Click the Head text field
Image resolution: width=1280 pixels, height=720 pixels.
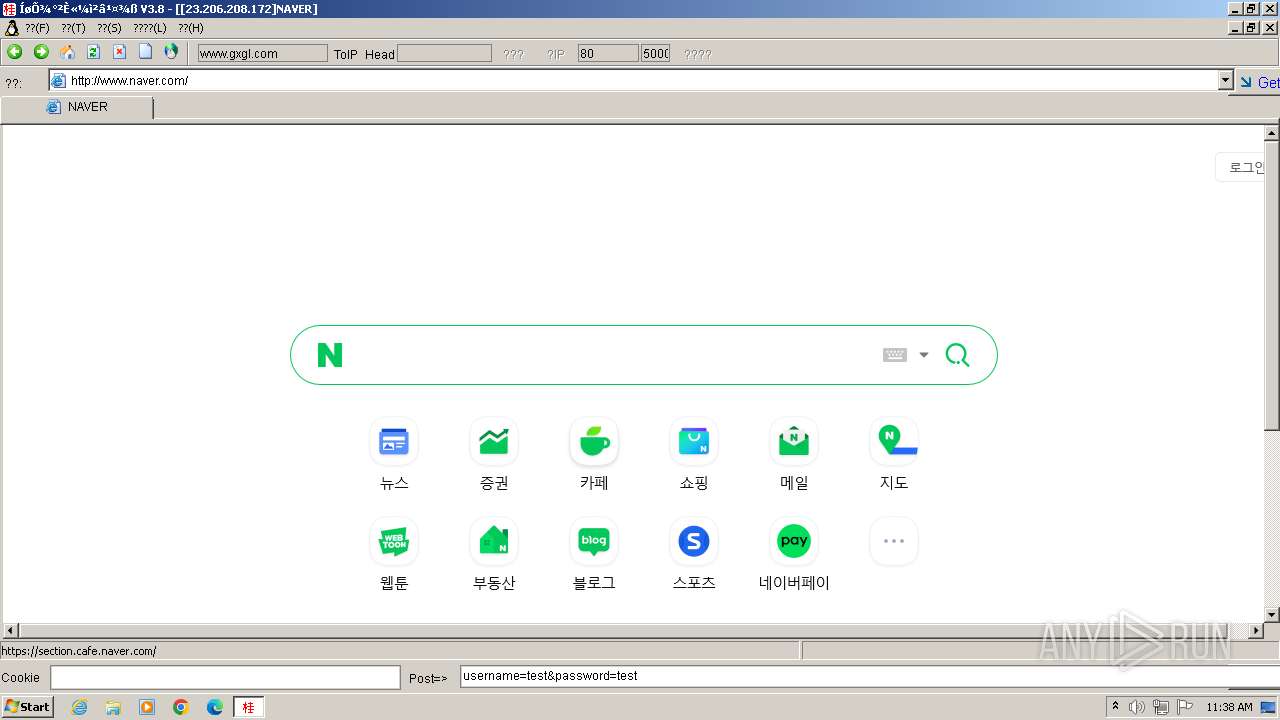pos(444,53)
